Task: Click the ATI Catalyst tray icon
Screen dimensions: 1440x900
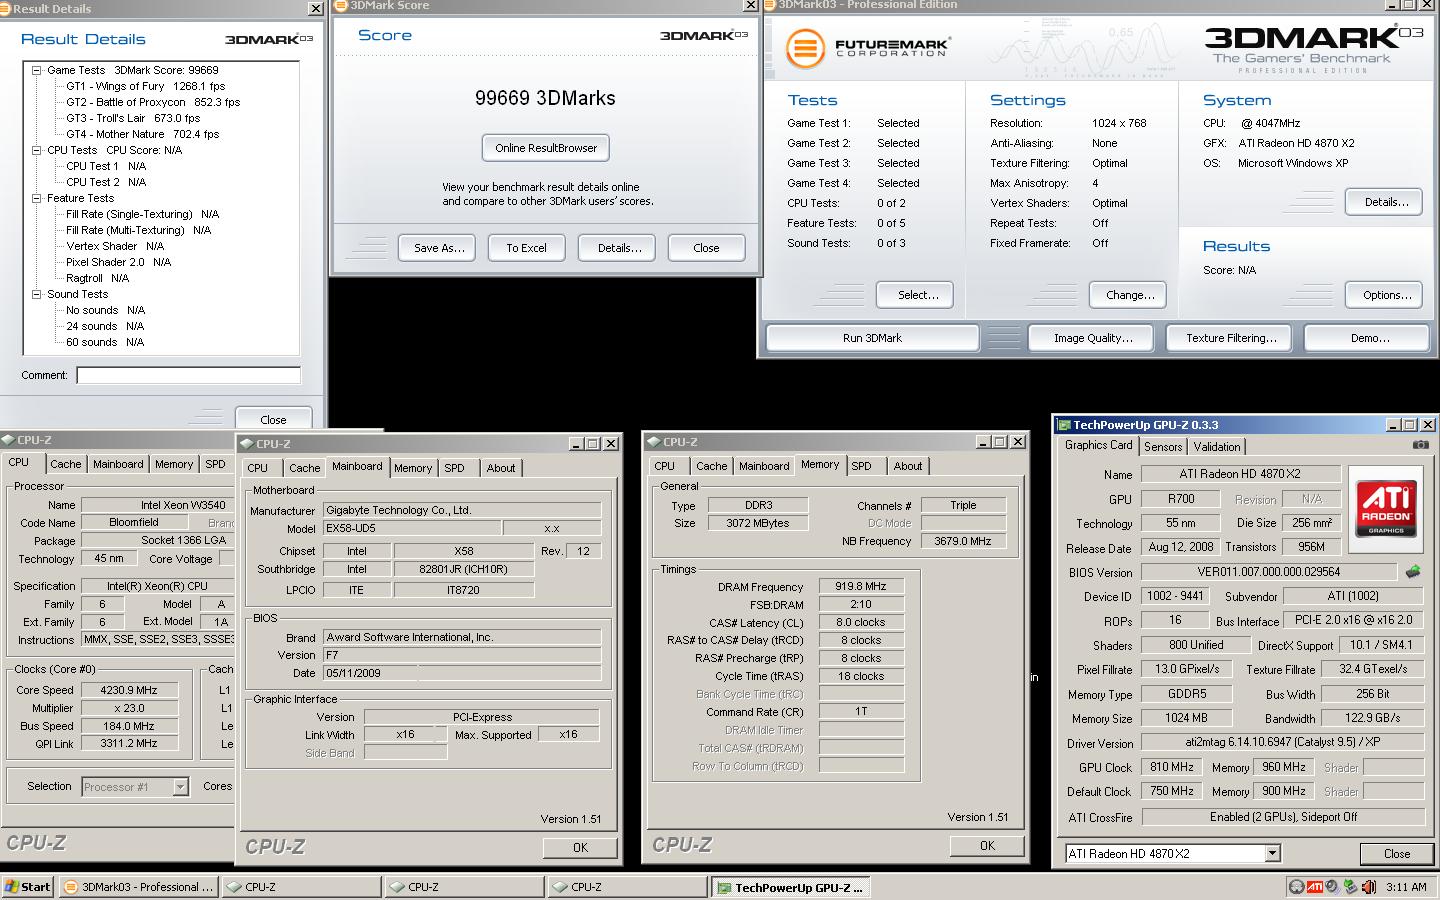Action: tap(1314, 886)
